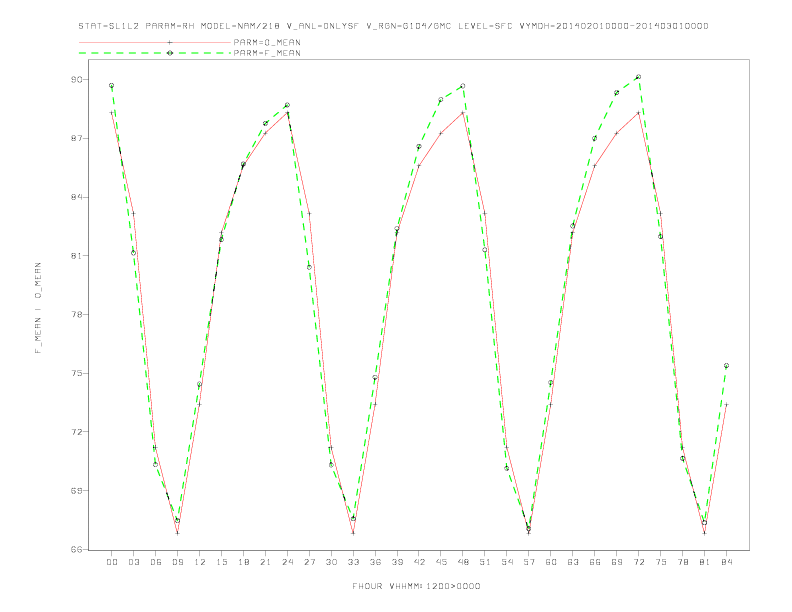Select the 69 label on the vertical axis

(77, 490)
